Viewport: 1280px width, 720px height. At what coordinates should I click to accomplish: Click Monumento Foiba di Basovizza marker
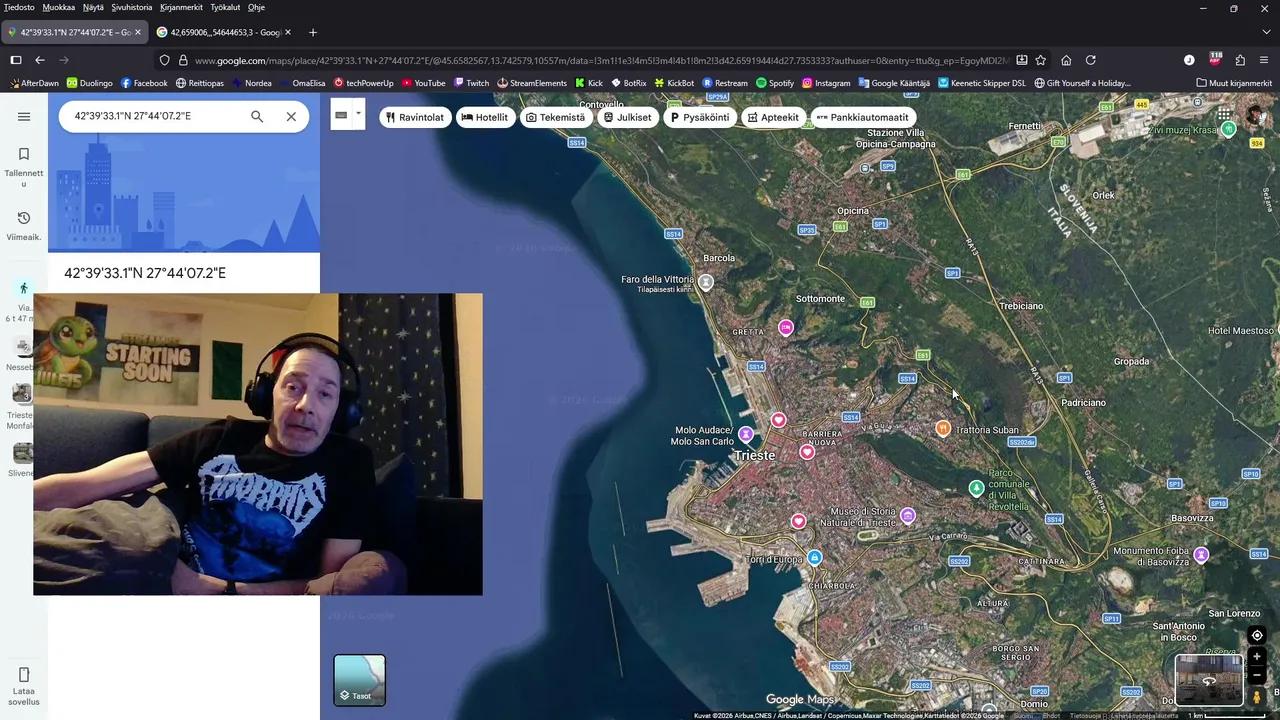1201,555
